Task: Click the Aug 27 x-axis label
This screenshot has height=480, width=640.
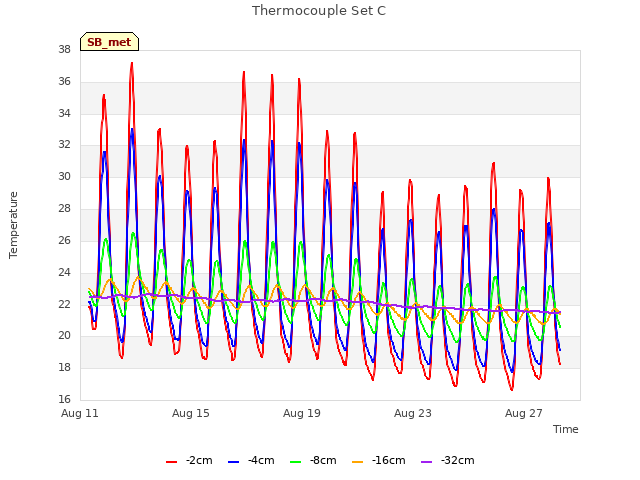Action: [524, 413]
